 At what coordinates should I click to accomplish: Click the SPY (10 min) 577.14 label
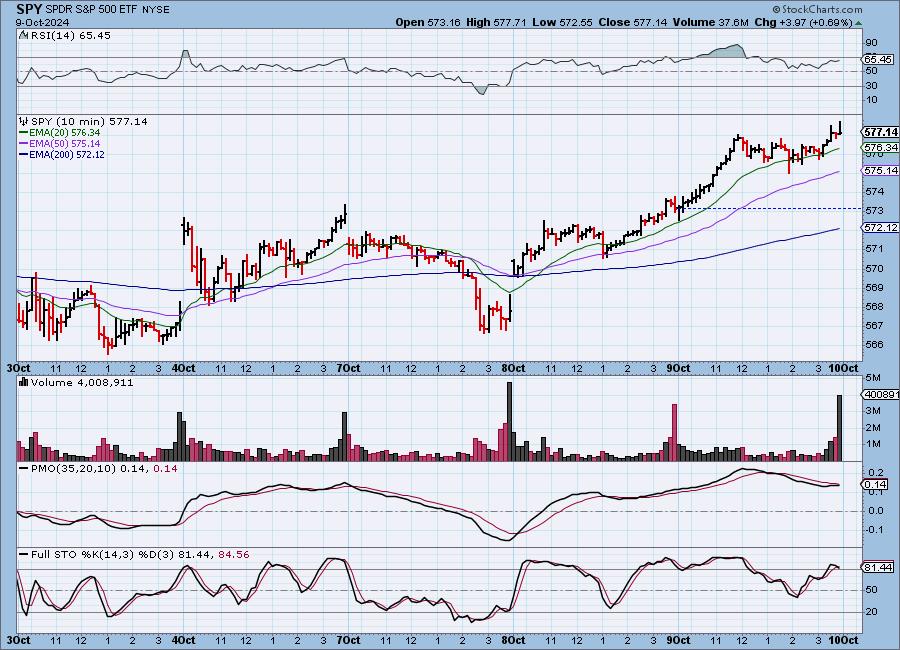(89, 121)
